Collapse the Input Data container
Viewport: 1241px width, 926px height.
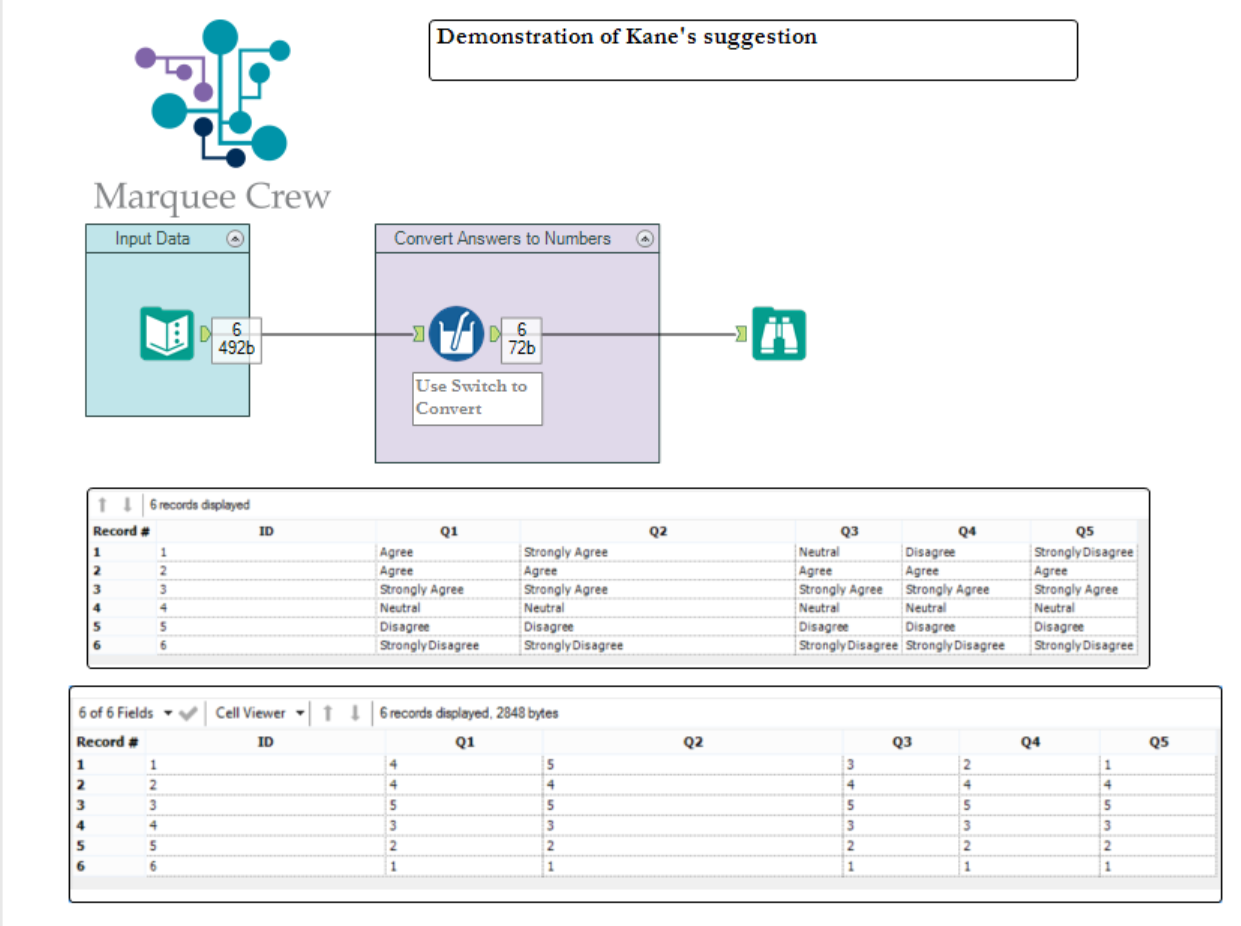[235, 239]
